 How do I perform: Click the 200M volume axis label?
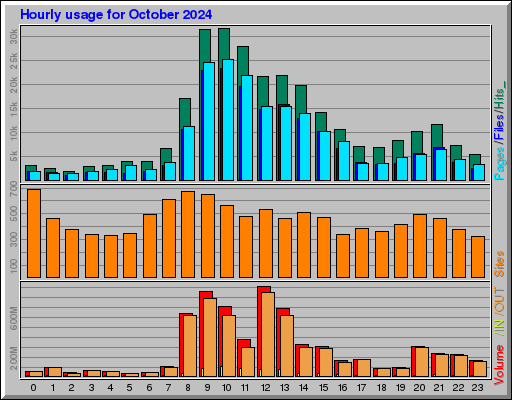[x=13, y=358]
